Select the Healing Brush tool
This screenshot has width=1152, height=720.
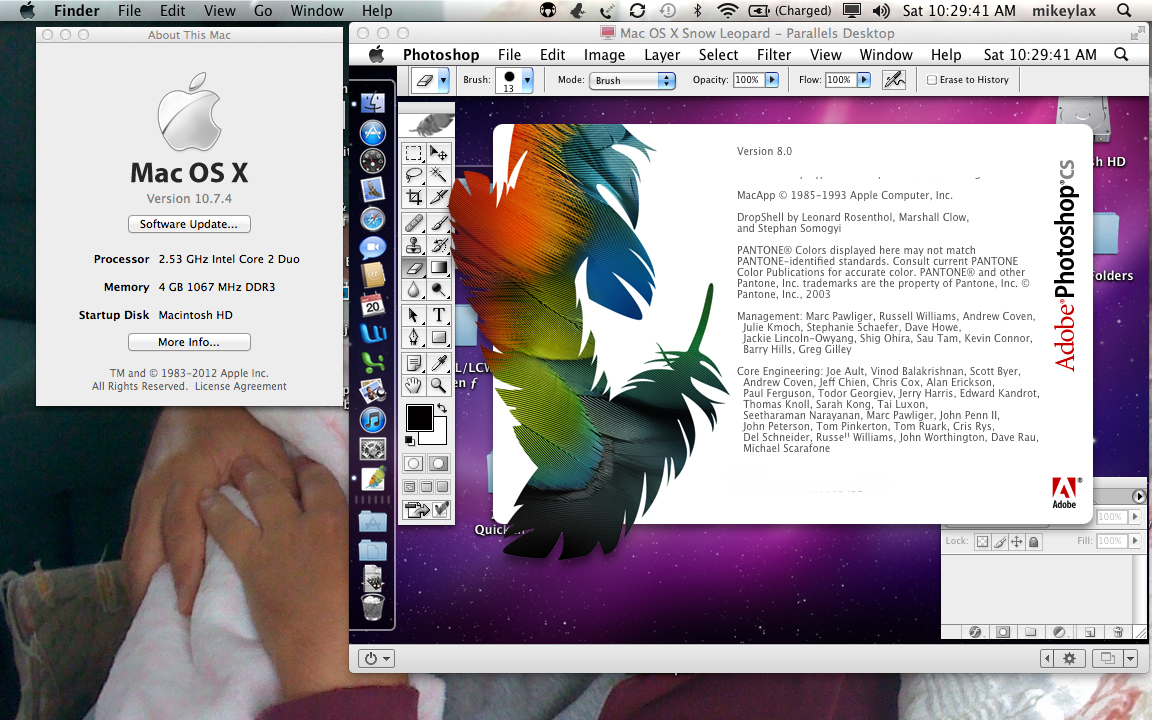[x=414, y=222]
